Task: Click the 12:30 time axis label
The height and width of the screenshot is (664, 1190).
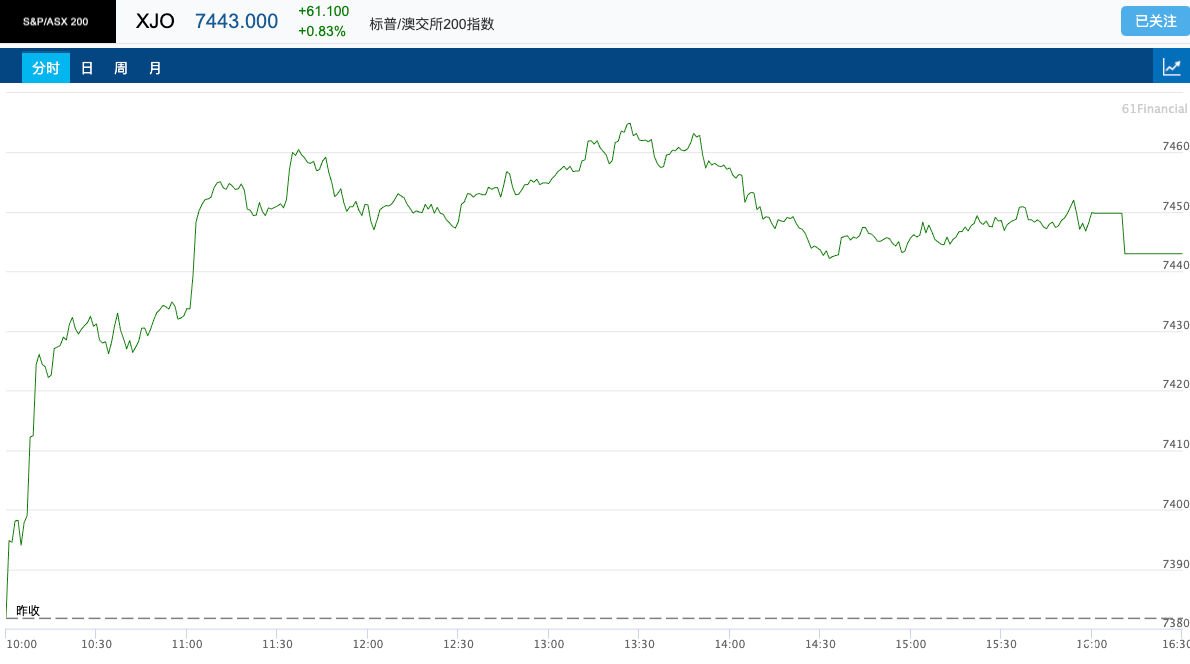Action: pos(458,644)
